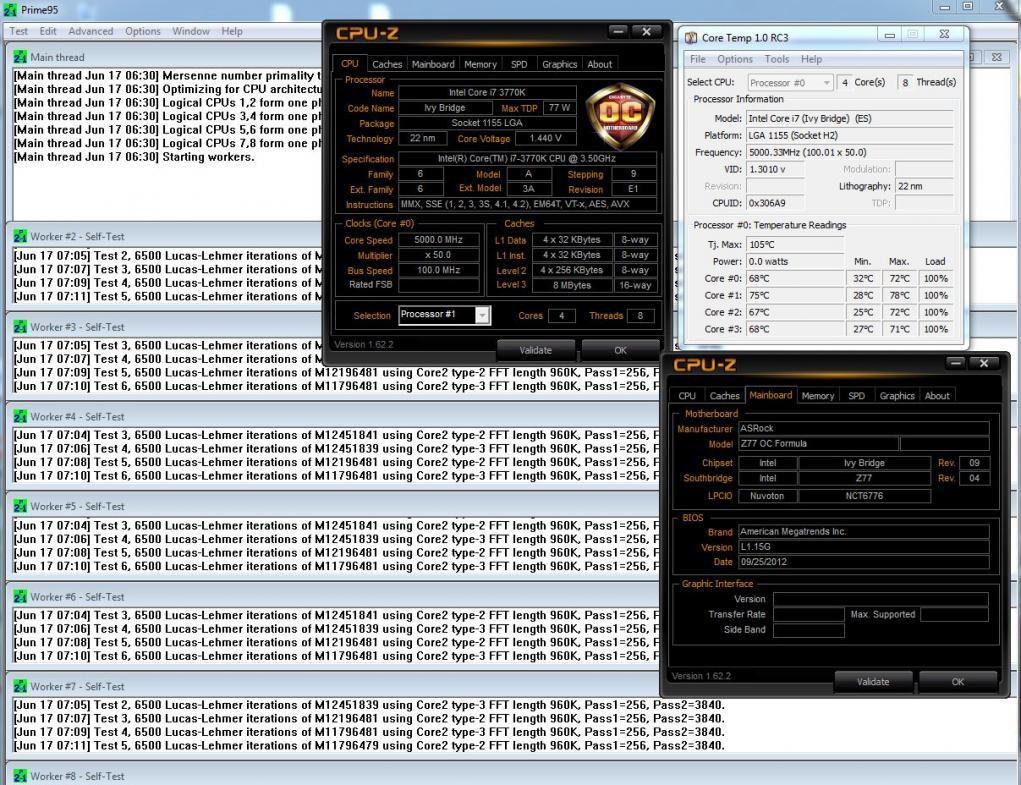The width and height of the screenshot is (1021, 785).
Task: Click the BIOS version L1.15G field
Action: [863, 547]
